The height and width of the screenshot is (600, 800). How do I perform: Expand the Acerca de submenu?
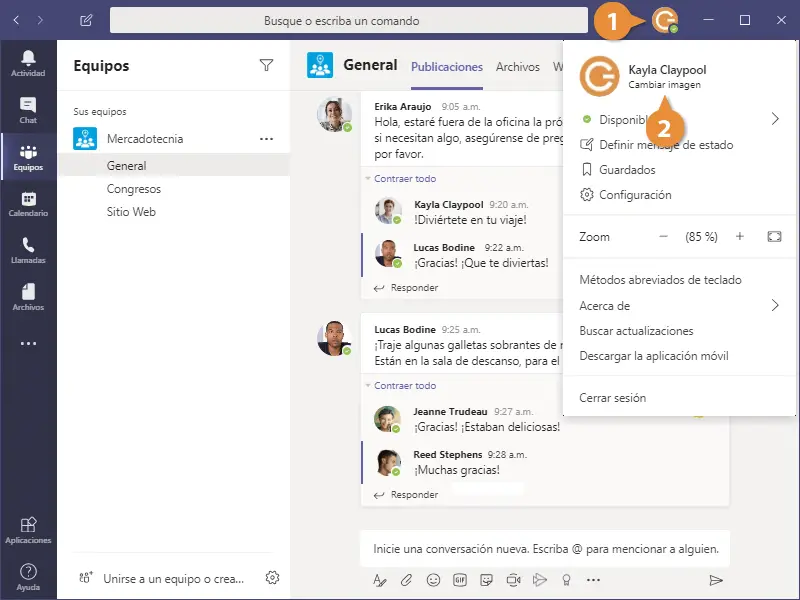pyautogui.click(x=775, y=306)
